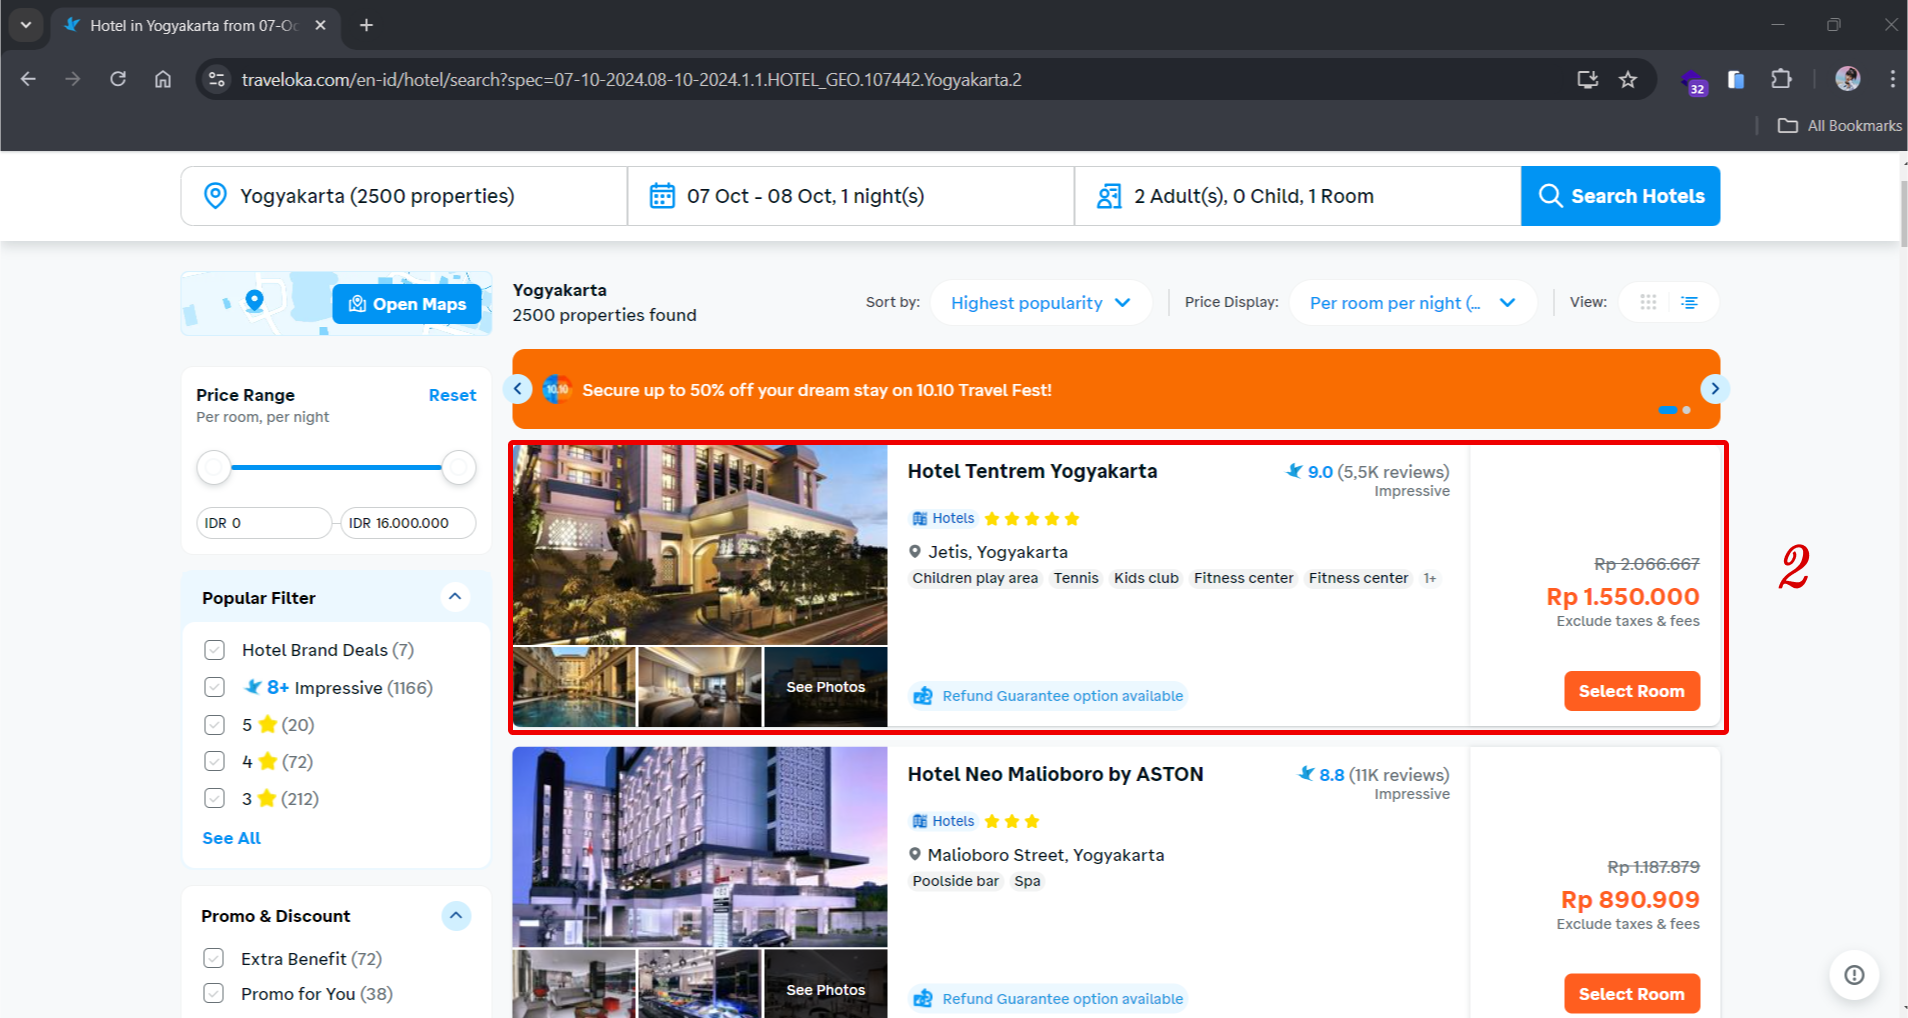Collapse the Promo & Discount section
Viewport: 1908px width, 1018px height.
coord(456,915)
